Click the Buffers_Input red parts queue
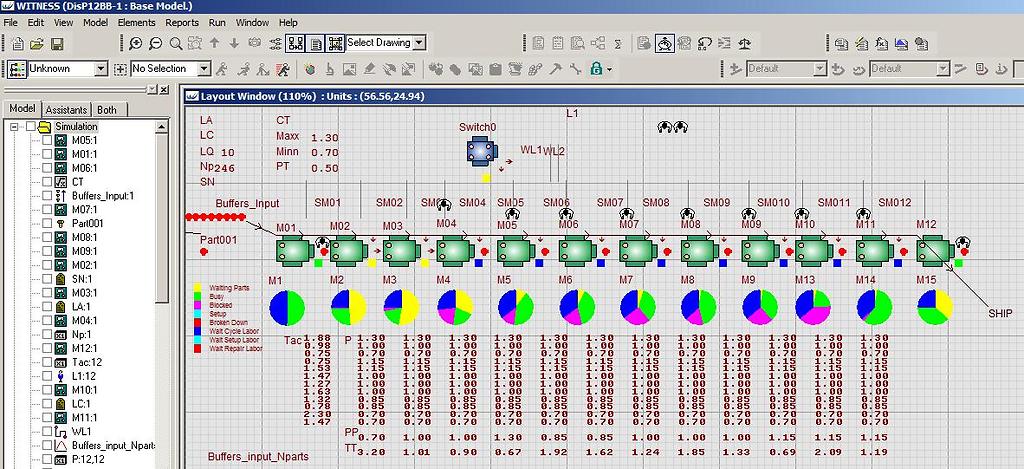This screenshot has height=469, width=1024. [216, 217]
